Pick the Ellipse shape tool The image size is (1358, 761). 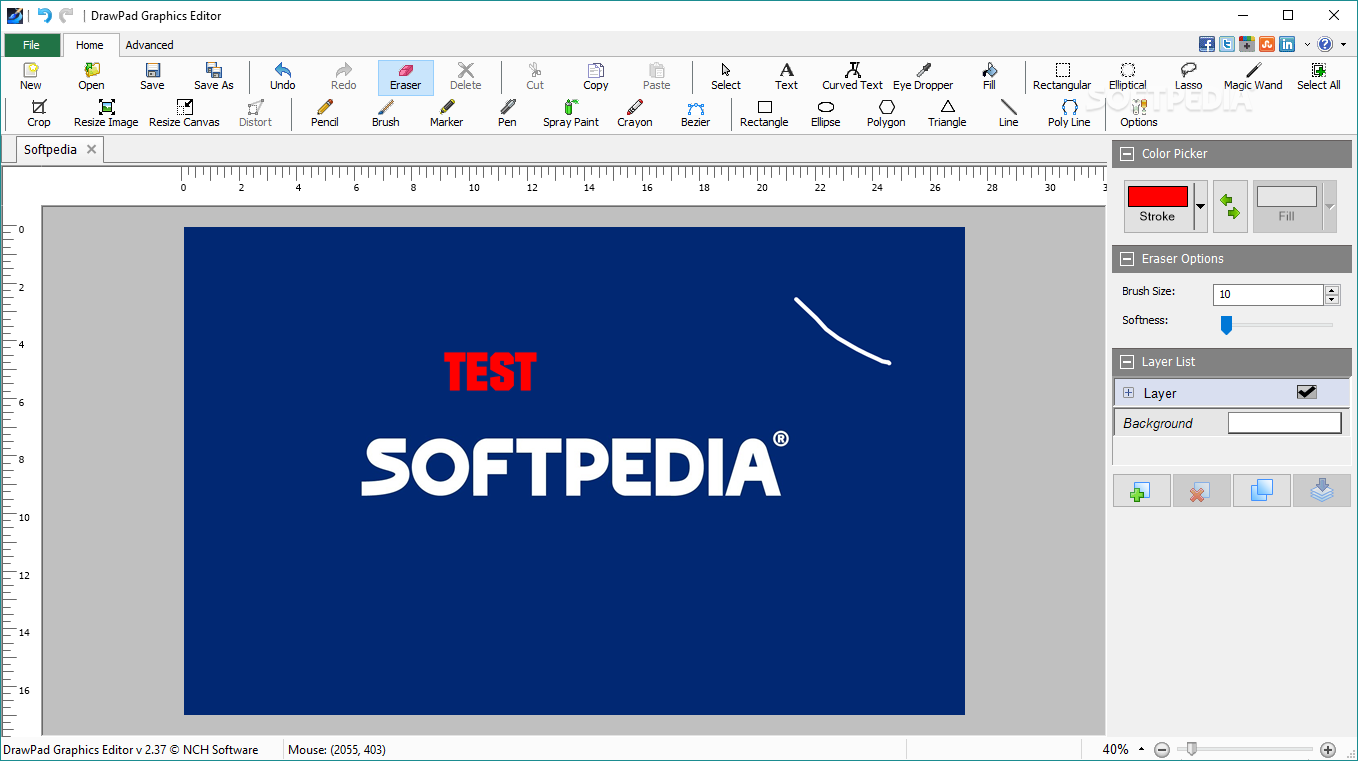coord(826,113)
